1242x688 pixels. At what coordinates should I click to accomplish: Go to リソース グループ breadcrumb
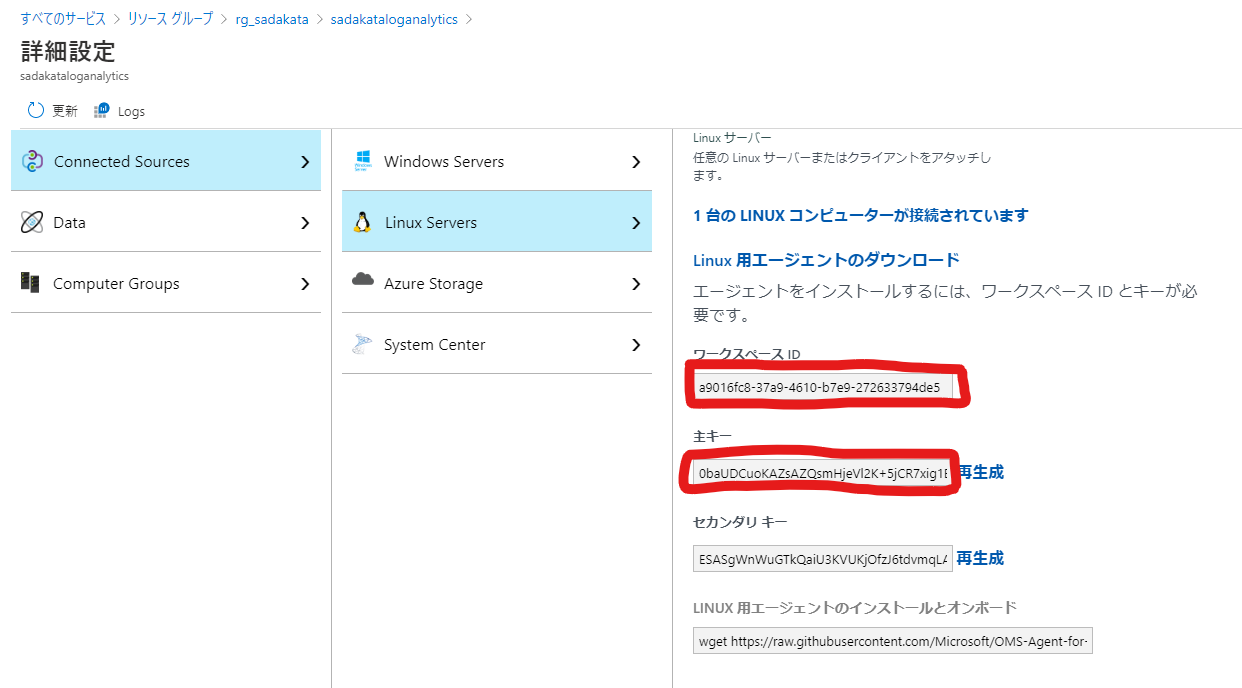(170, 19)
